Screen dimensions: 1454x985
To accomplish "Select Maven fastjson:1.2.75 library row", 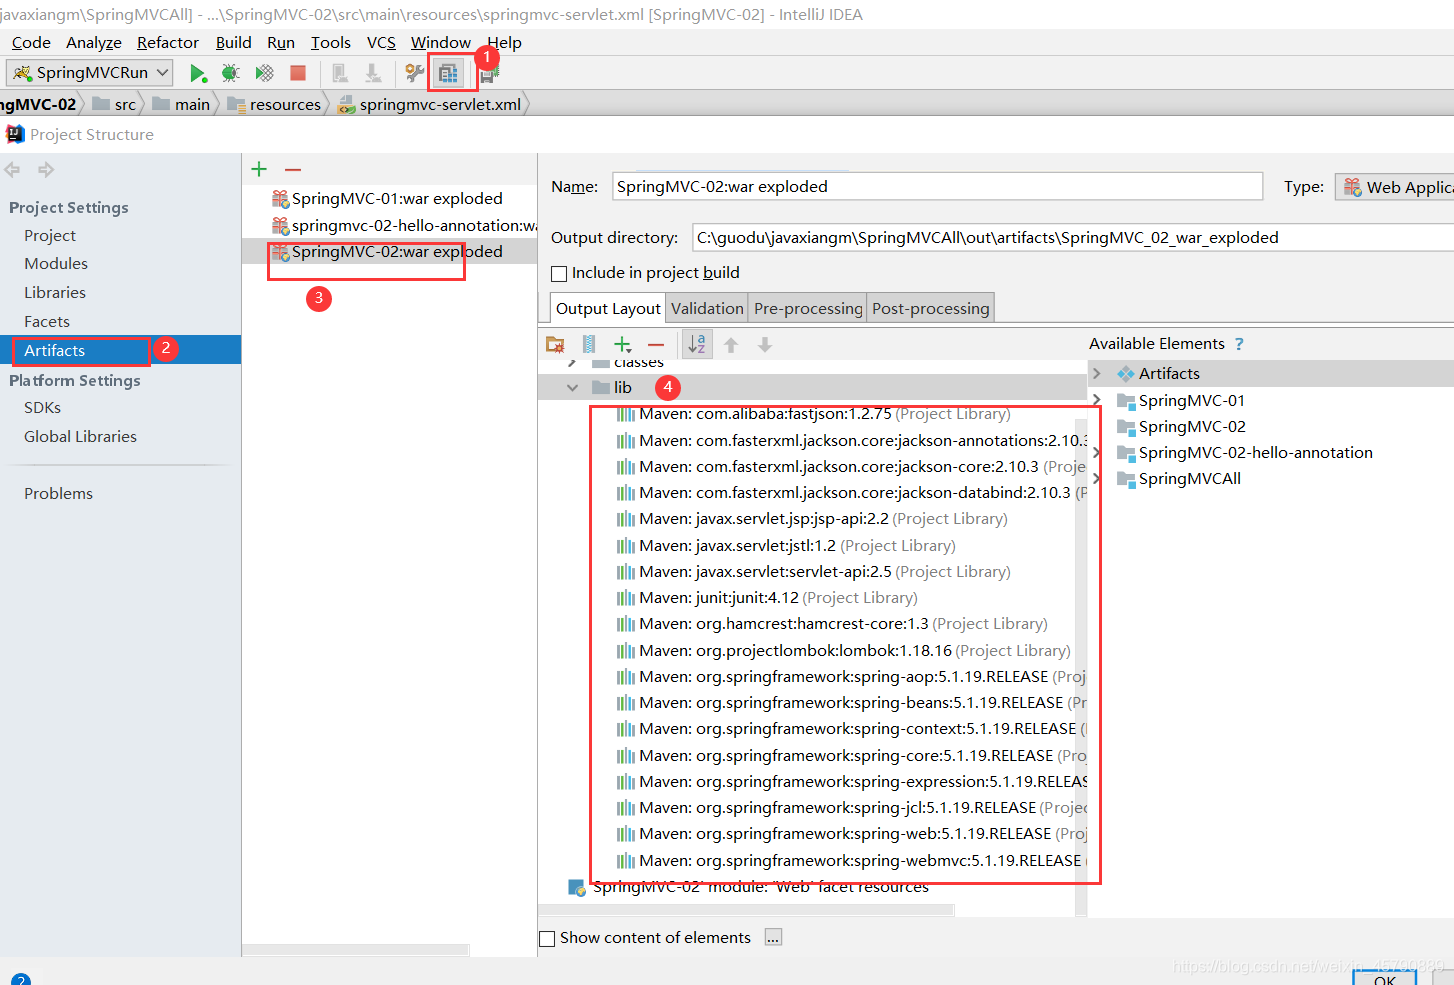I will click(813, 414).
